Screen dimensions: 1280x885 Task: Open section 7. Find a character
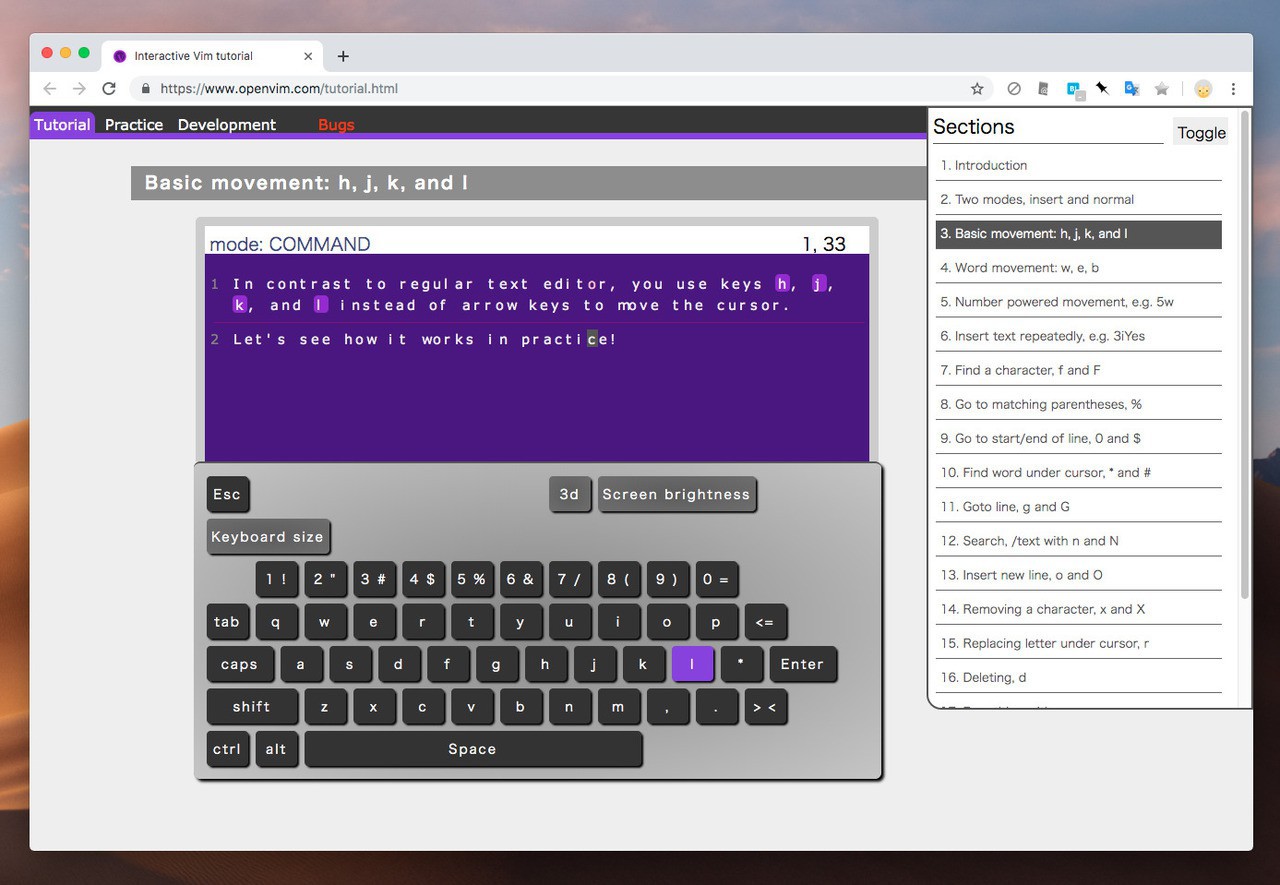(1079, 369)
